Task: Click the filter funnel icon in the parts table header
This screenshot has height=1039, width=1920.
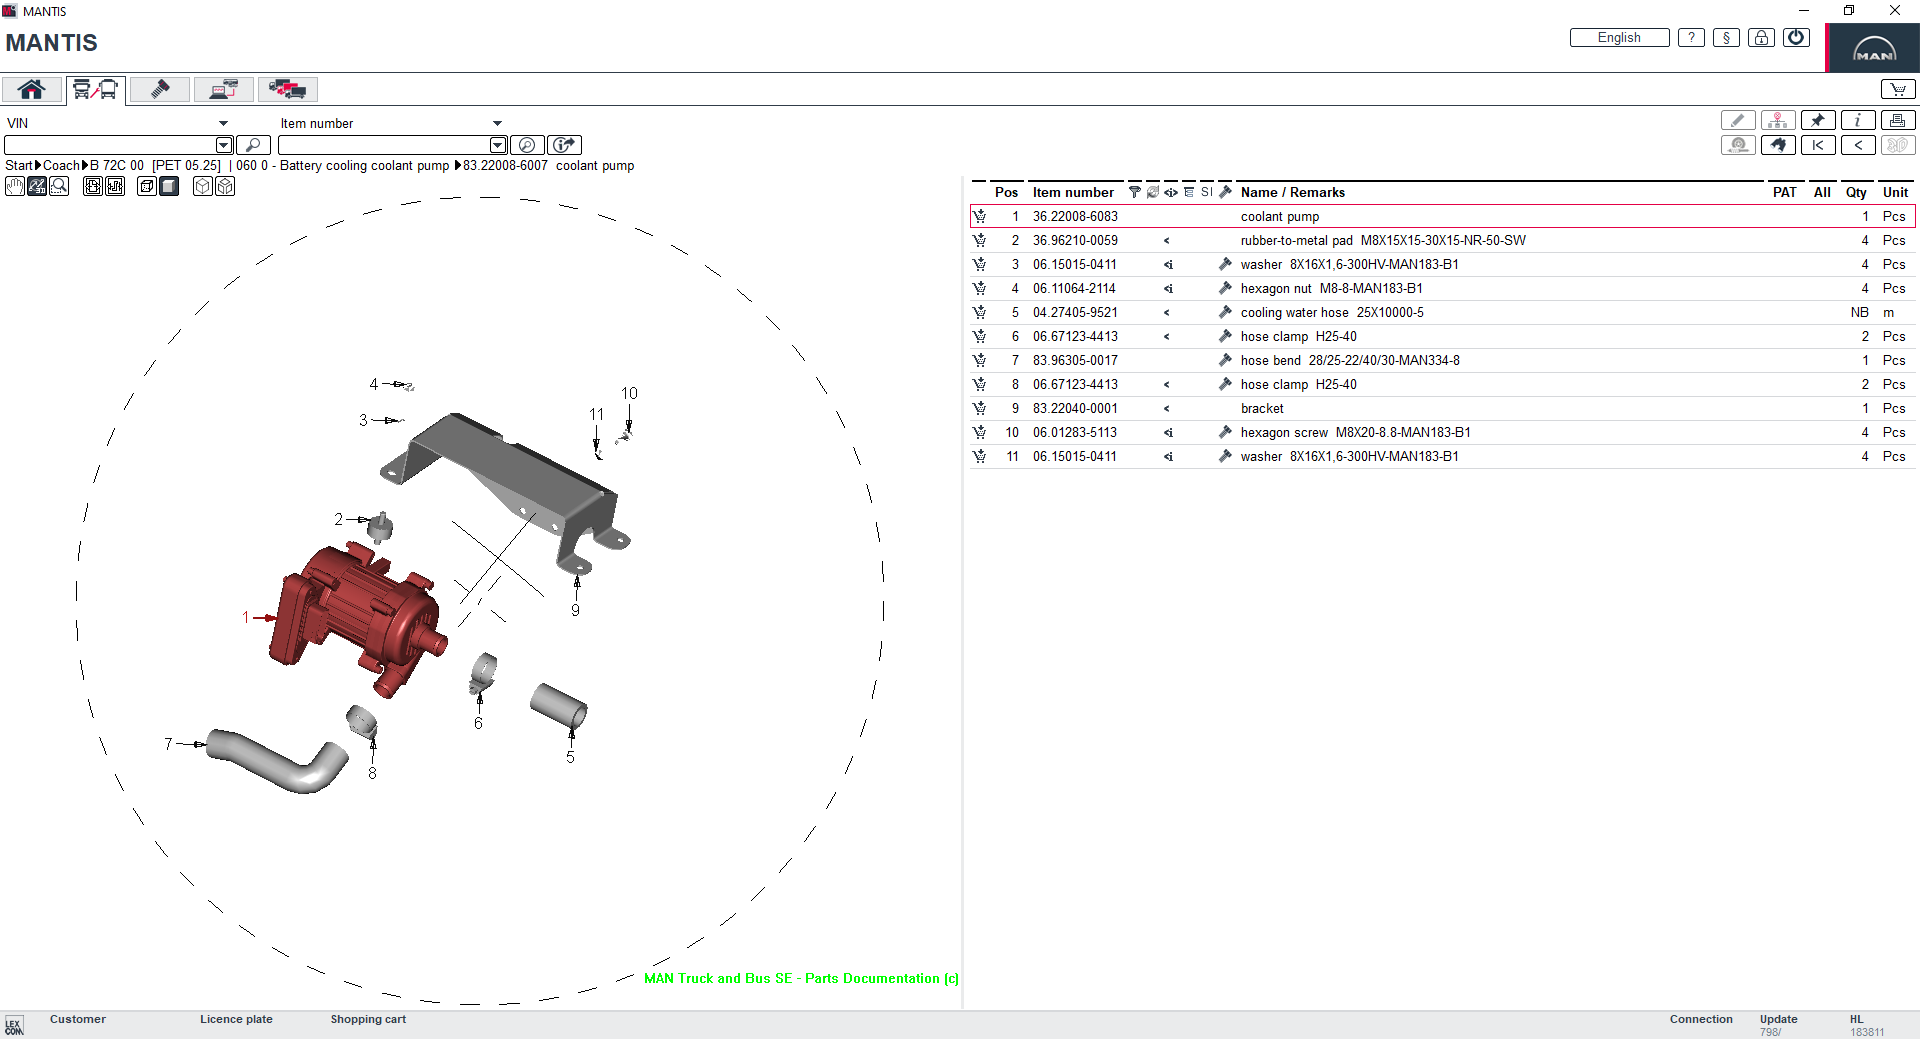Action: (x=1134, y=192)
